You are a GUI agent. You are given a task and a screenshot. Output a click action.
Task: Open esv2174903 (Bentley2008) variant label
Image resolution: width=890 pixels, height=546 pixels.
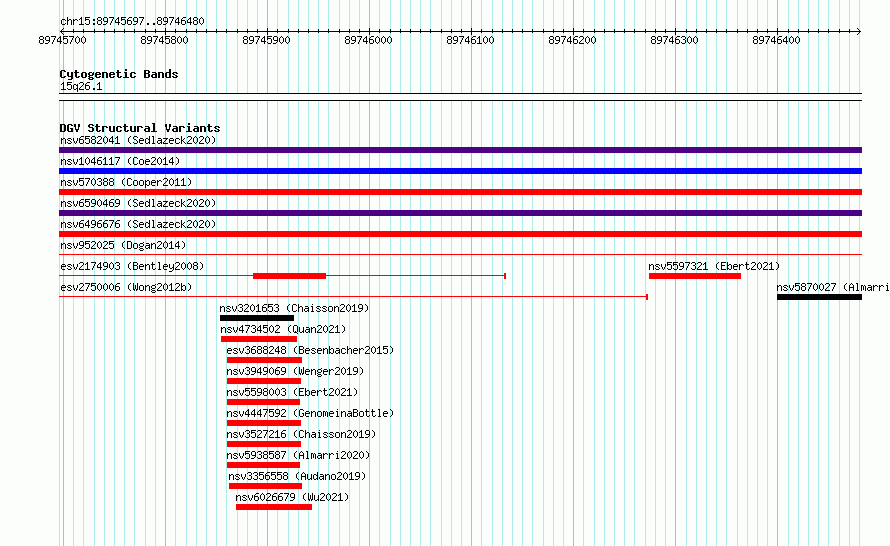click(x=132, y=266)
